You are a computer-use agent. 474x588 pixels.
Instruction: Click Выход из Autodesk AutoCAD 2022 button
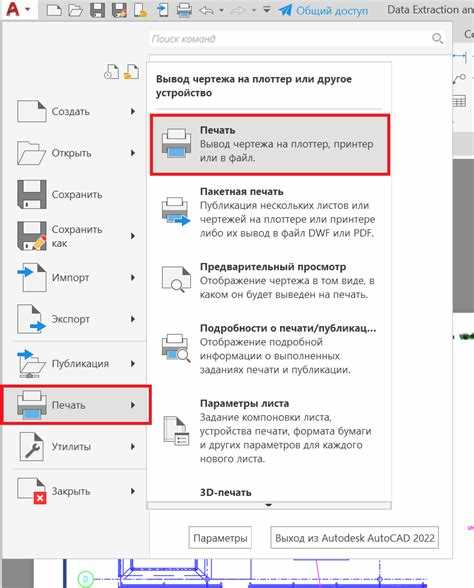(355, 538)
